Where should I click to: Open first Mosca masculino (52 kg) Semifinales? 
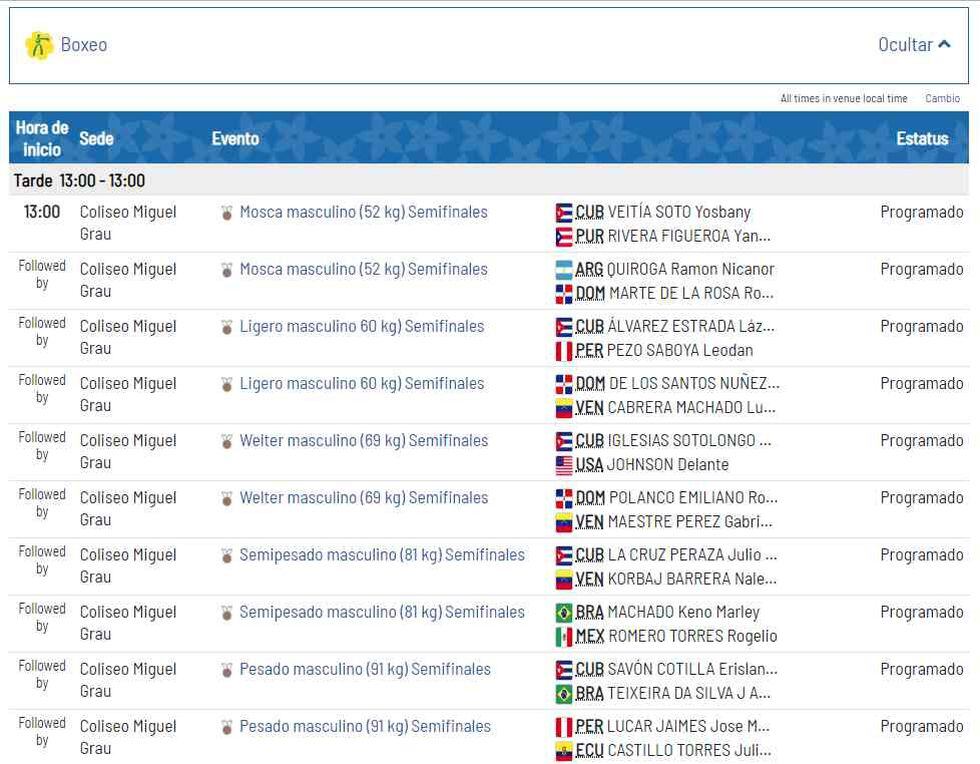(363, 212)
